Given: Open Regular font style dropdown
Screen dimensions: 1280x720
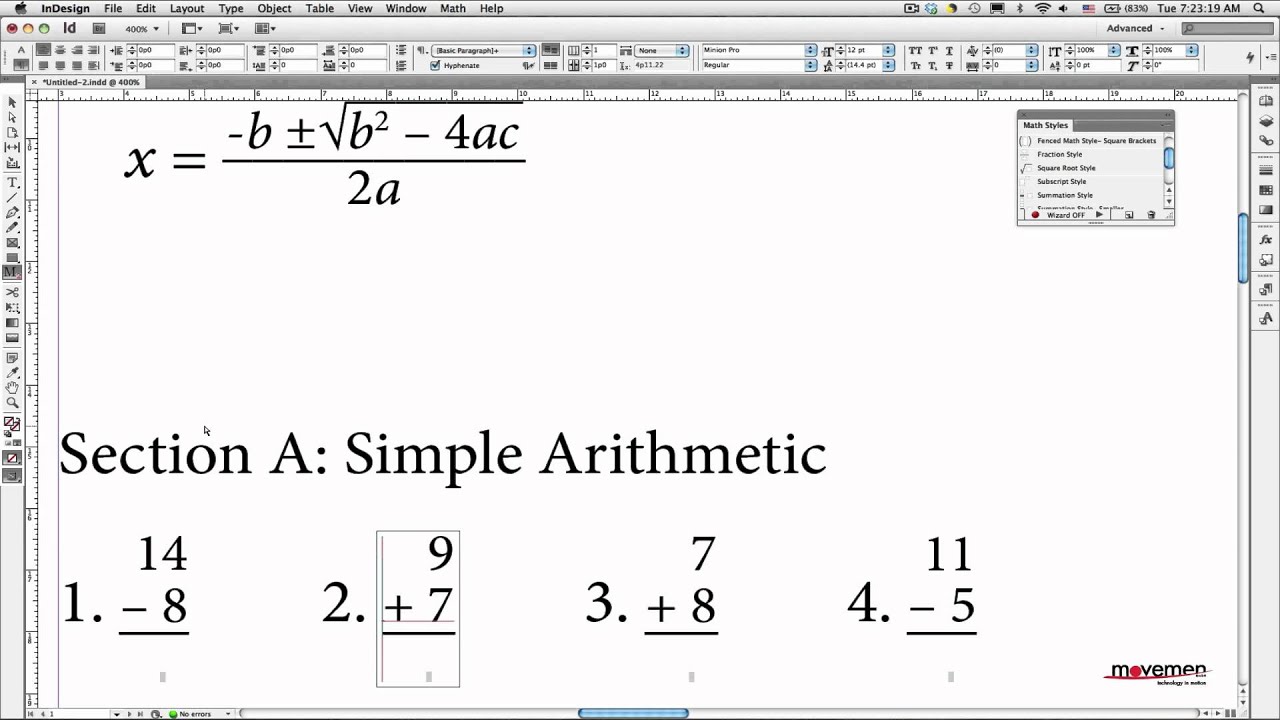Looking at the screenshot, I should click(x=811, y=65).
